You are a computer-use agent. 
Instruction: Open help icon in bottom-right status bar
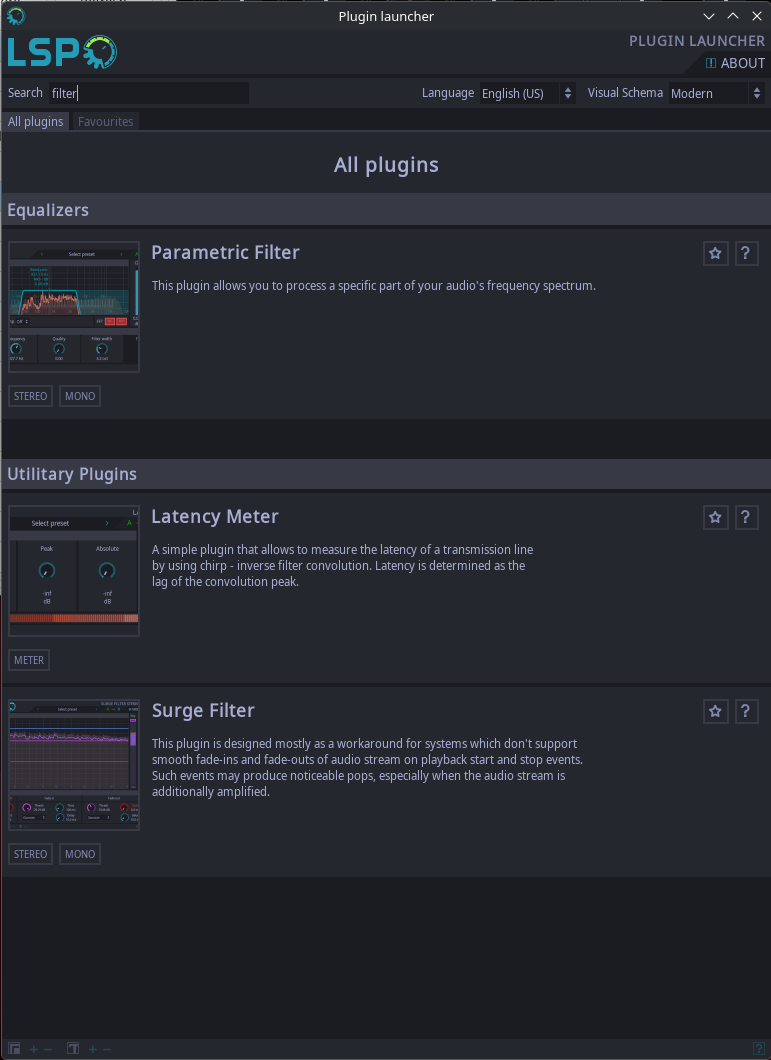[758, 1049]
